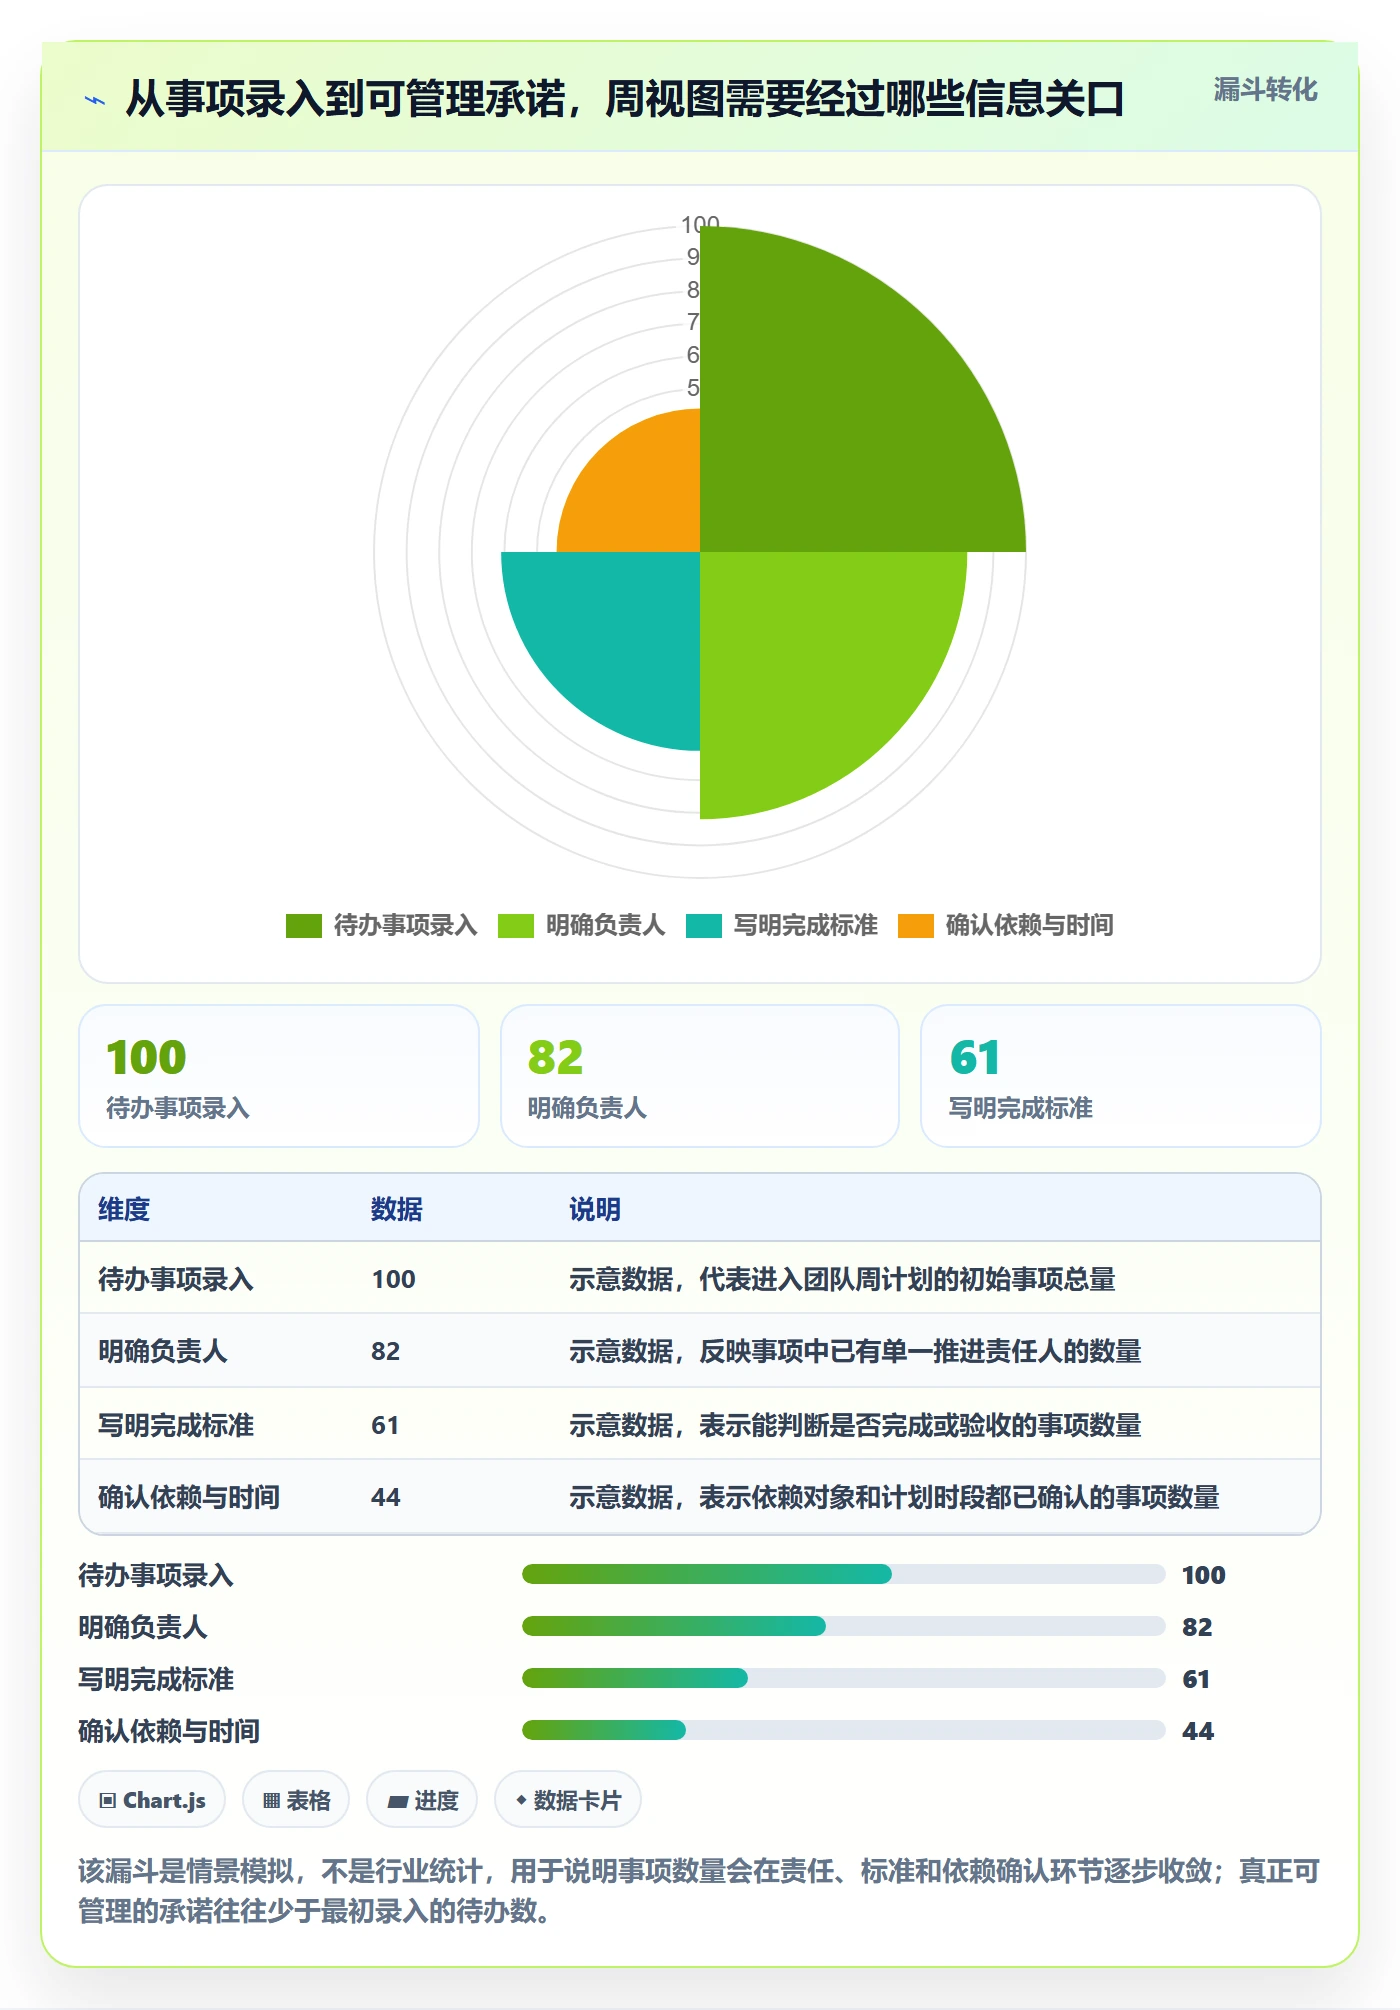This screenshot has height=2010, width=1400.
Task: Click the 写明完成标准 table row label
Action: [x=176, y=1425]
